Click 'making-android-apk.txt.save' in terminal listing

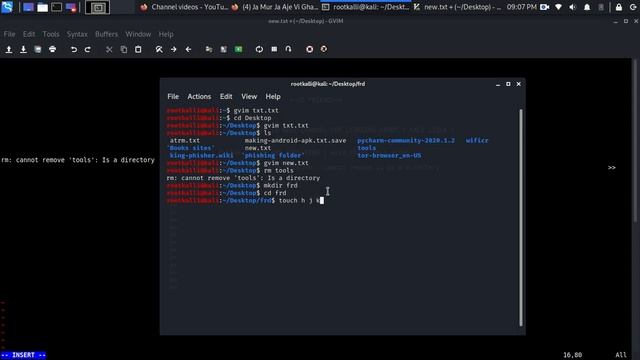pyautogui.click(x=295, y=140)
